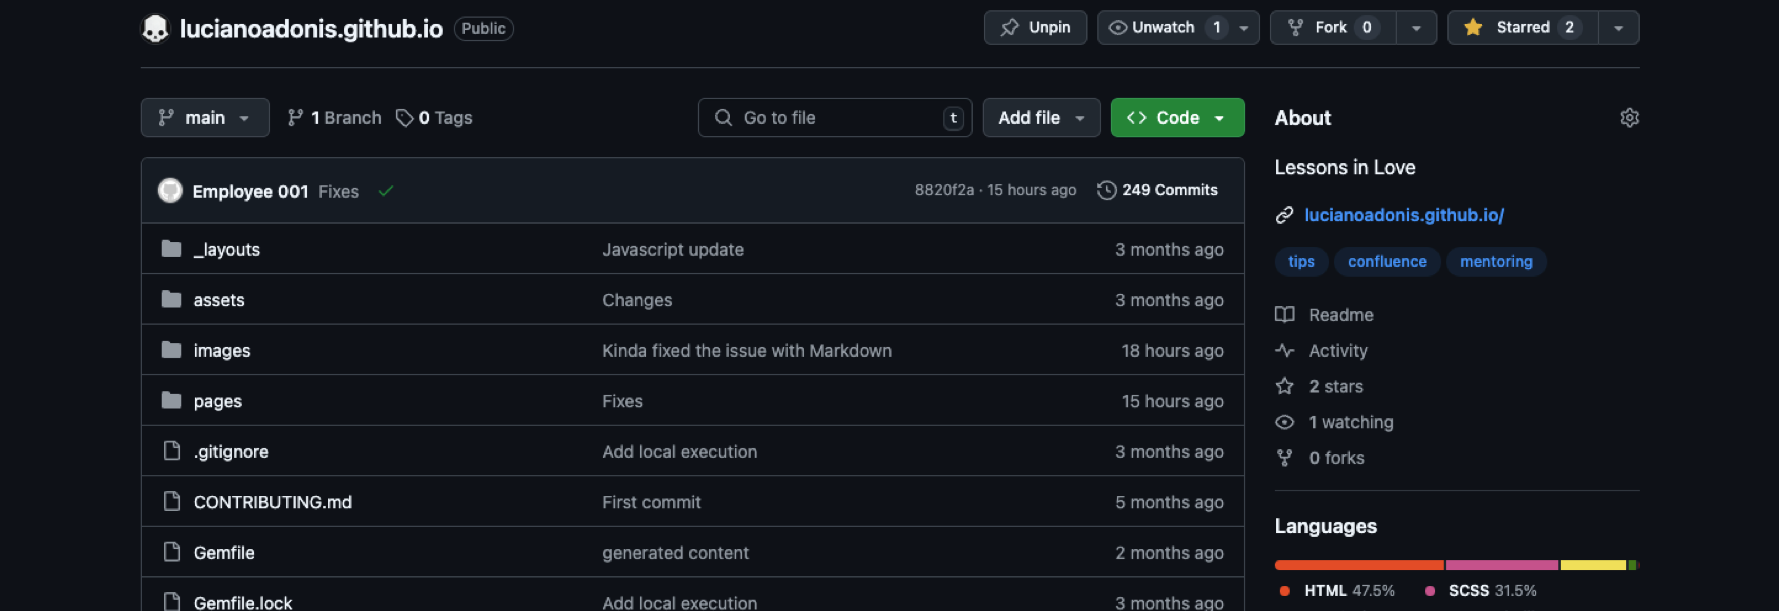Open the _layouts folder
The height and width of the screenshot is (611, 1779).
tap(226, 250)
